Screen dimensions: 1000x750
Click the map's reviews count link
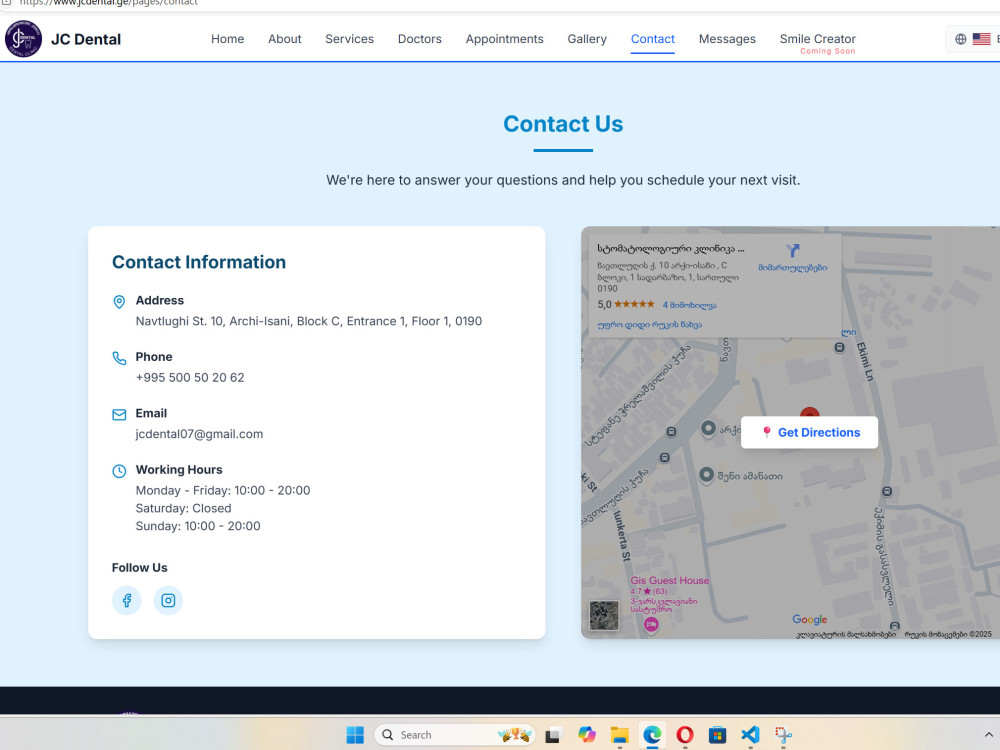click(689, 305)
